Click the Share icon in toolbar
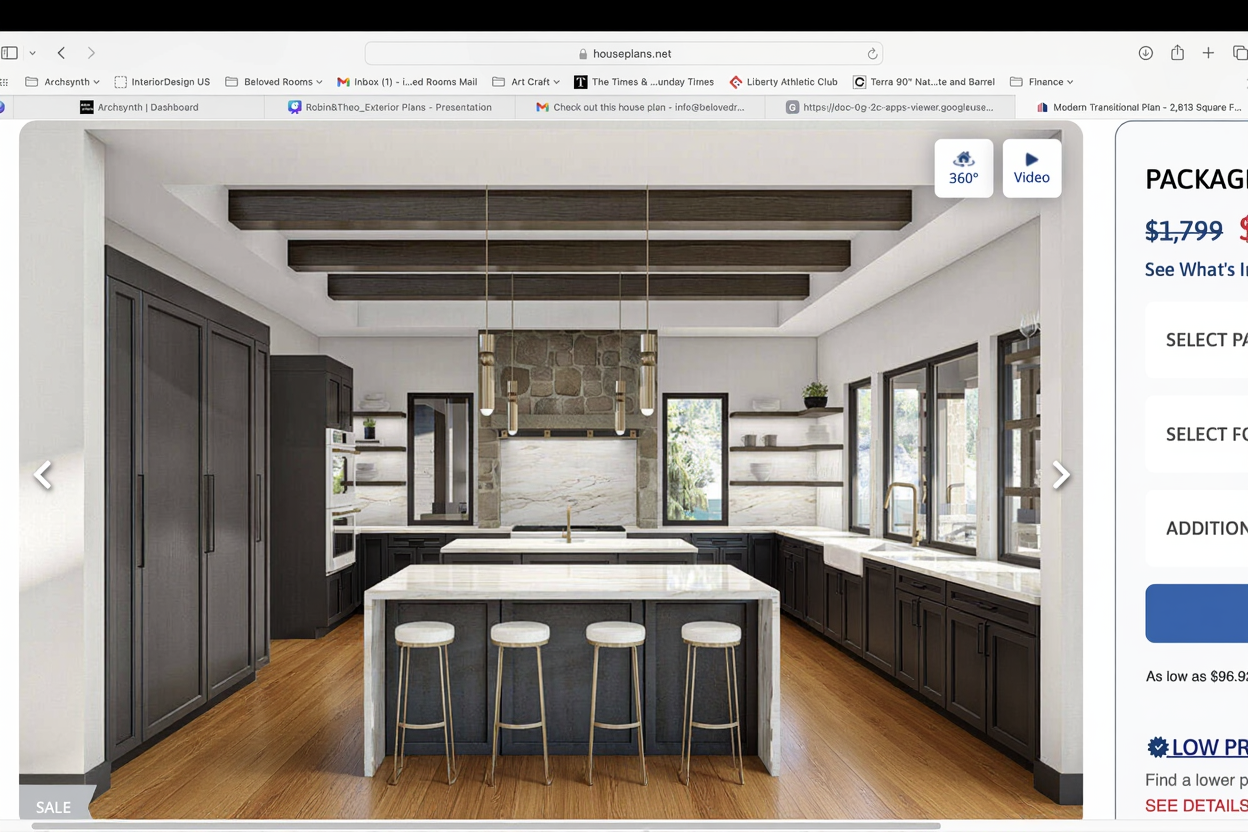 pyautogui.click(x=1177, y=53)
